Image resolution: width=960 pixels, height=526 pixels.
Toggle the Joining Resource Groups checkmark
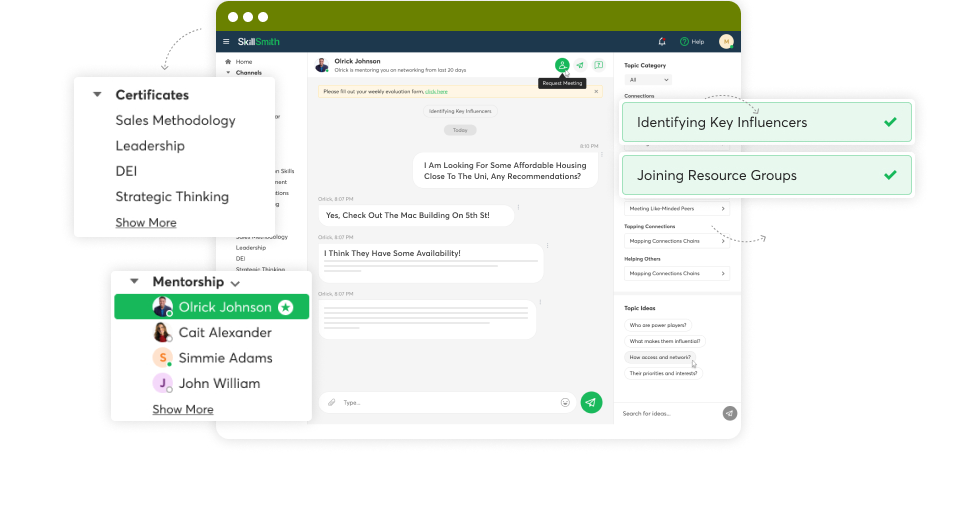click(890, 175)
